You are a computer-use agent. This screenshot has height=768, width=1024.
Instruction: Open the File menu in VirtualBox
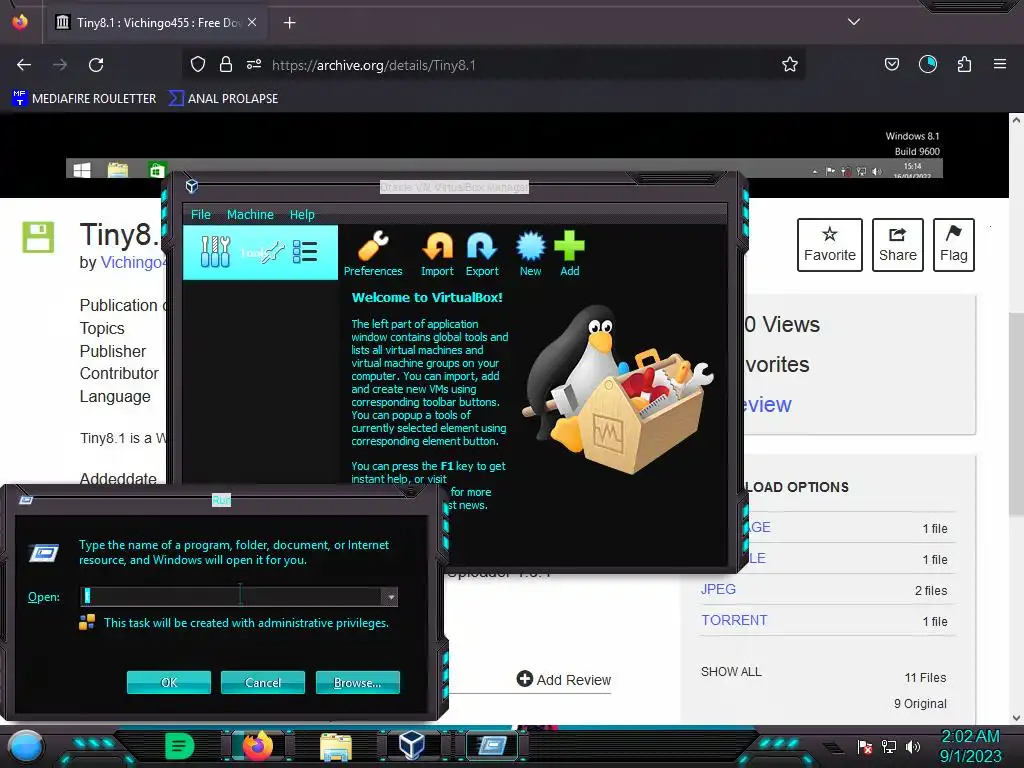pos(200,214)
